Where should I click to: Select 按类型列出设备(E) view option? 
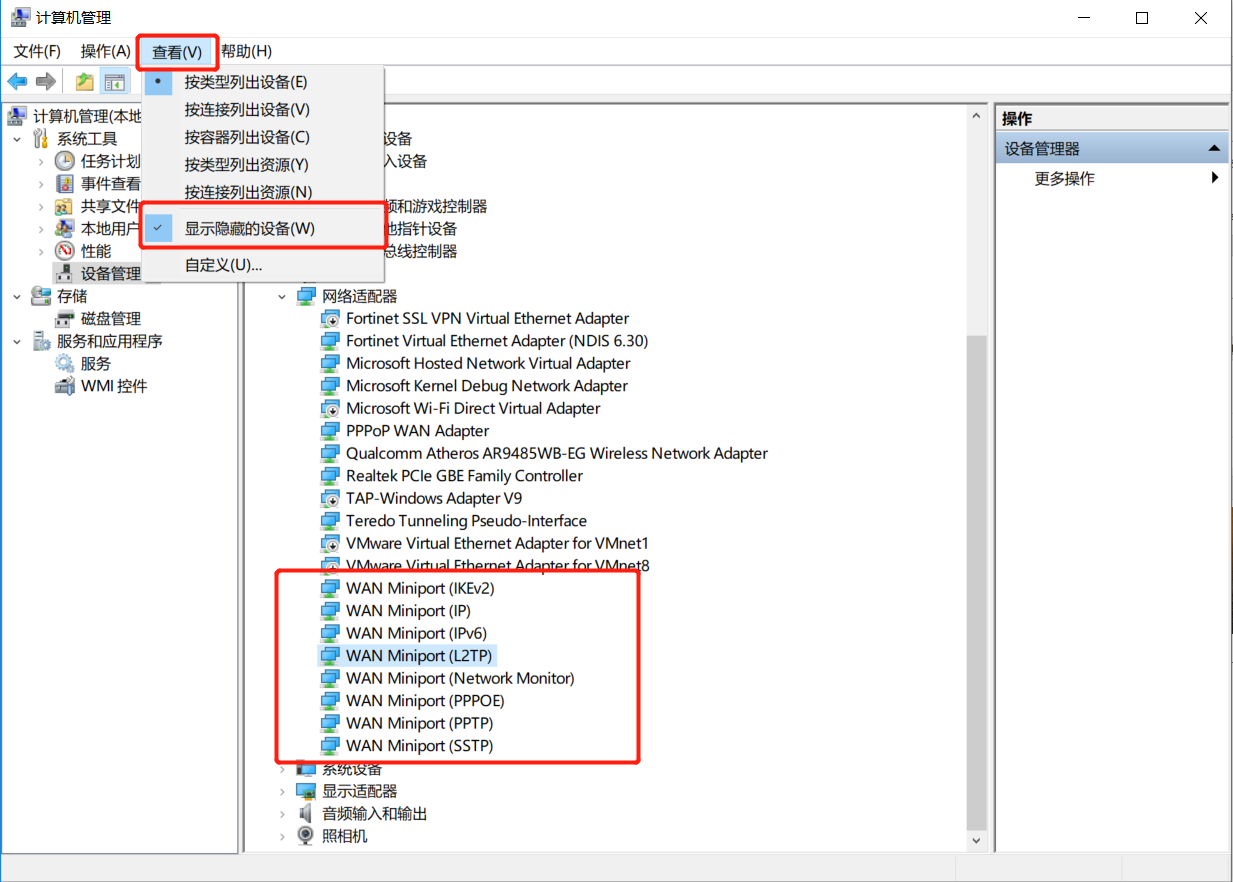pyautogui.click(x=263, y=82)
